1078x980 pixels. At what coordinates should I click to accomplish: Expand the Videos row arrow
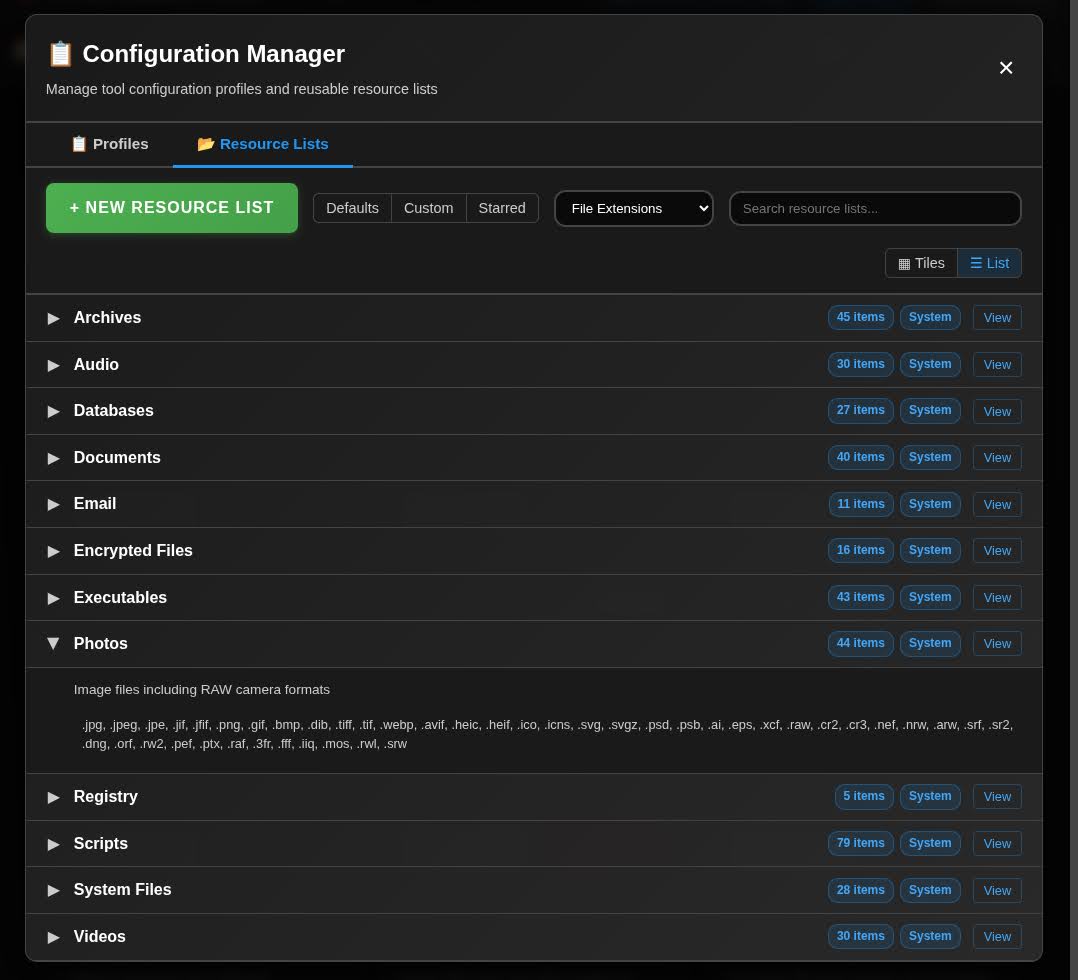53,937
